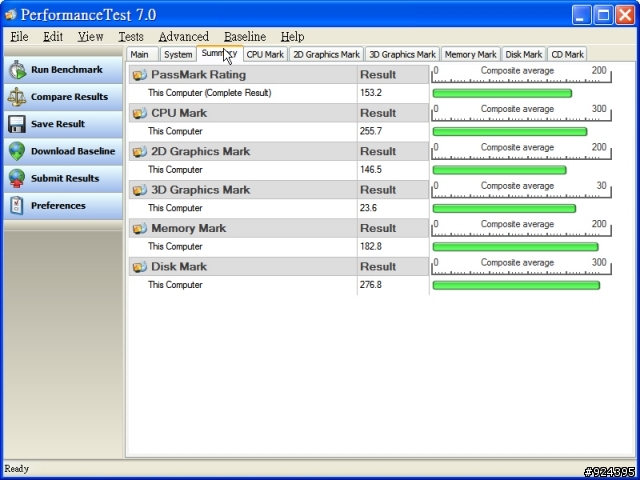The width and height of the screenshot is (640, 480).
Task: Open the Help menu
Action: tap(292, 37)
